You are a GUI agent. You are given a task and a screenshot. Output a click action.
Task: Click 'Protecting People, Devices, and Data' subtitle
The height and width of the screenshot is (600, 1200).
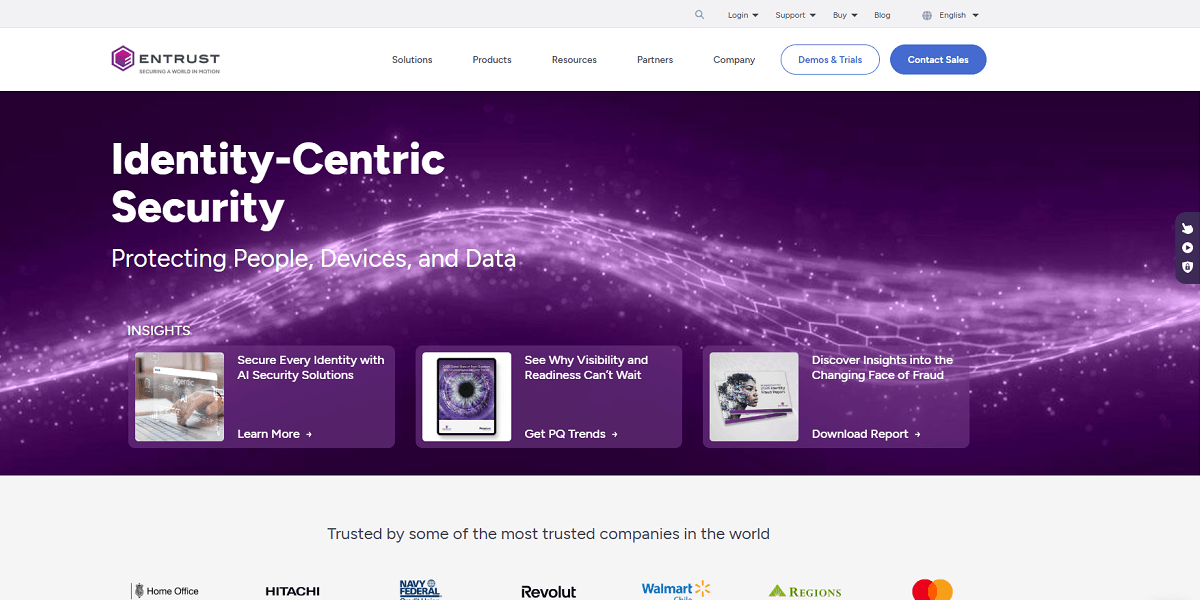coord(314,259)
